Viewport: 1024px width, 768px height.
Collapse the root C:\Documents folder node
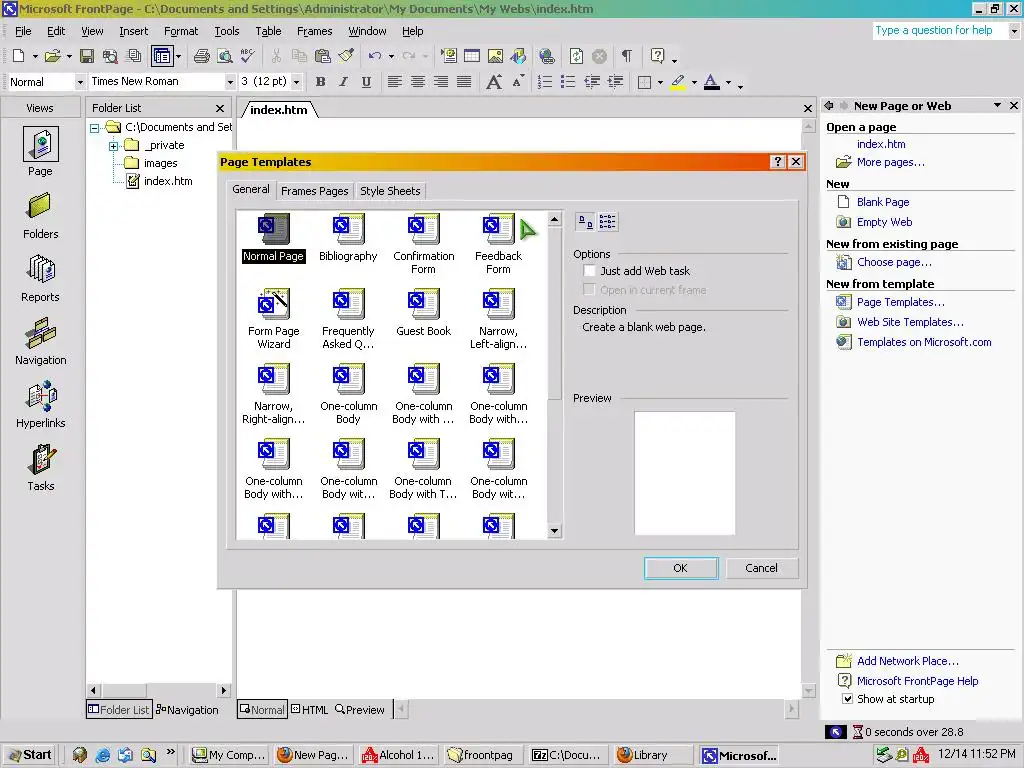point(95,128)
